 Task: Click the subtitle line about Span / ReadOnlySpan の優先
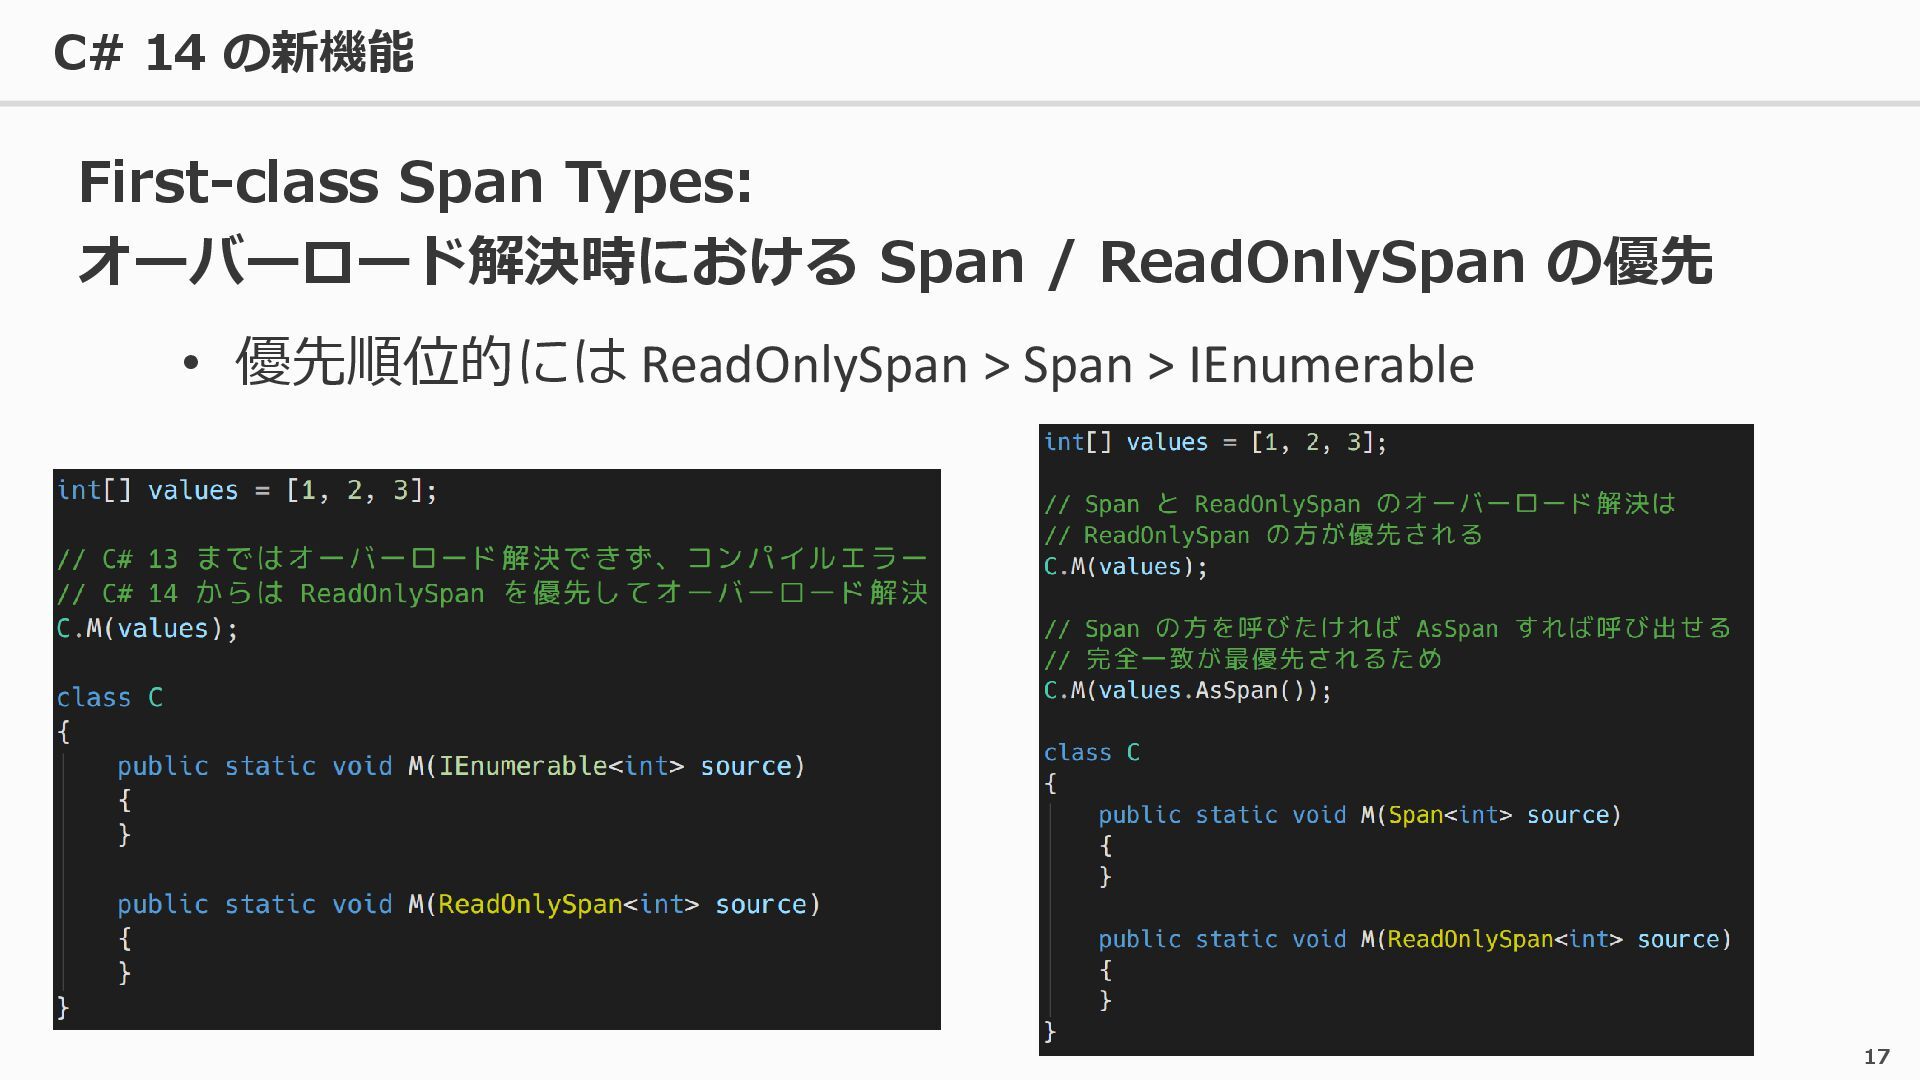[895, 262]
